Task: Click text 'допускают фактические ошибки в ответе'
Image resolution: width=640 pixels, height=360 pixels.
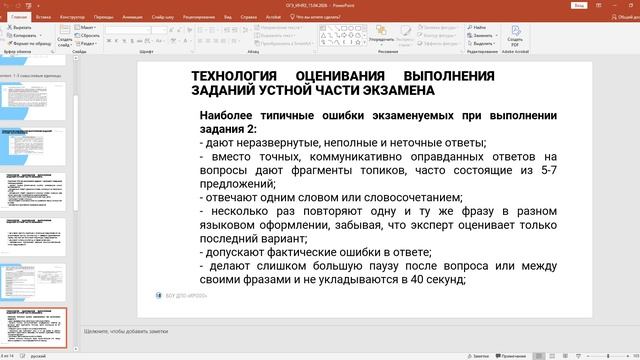Action: [x=318, y=252]
